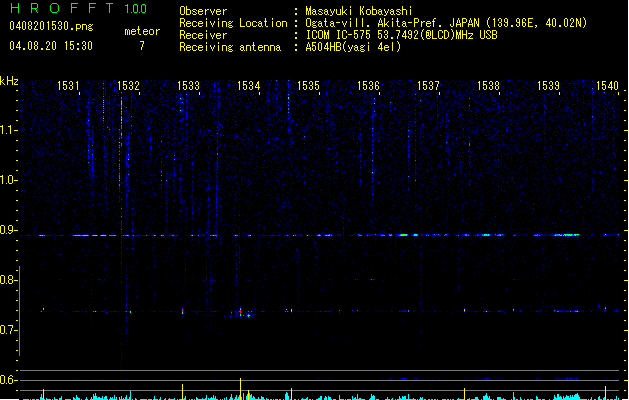Click the 0.6 kHz frequency tick label
This screenshot has height=400, width=629.
coord(8,380)
